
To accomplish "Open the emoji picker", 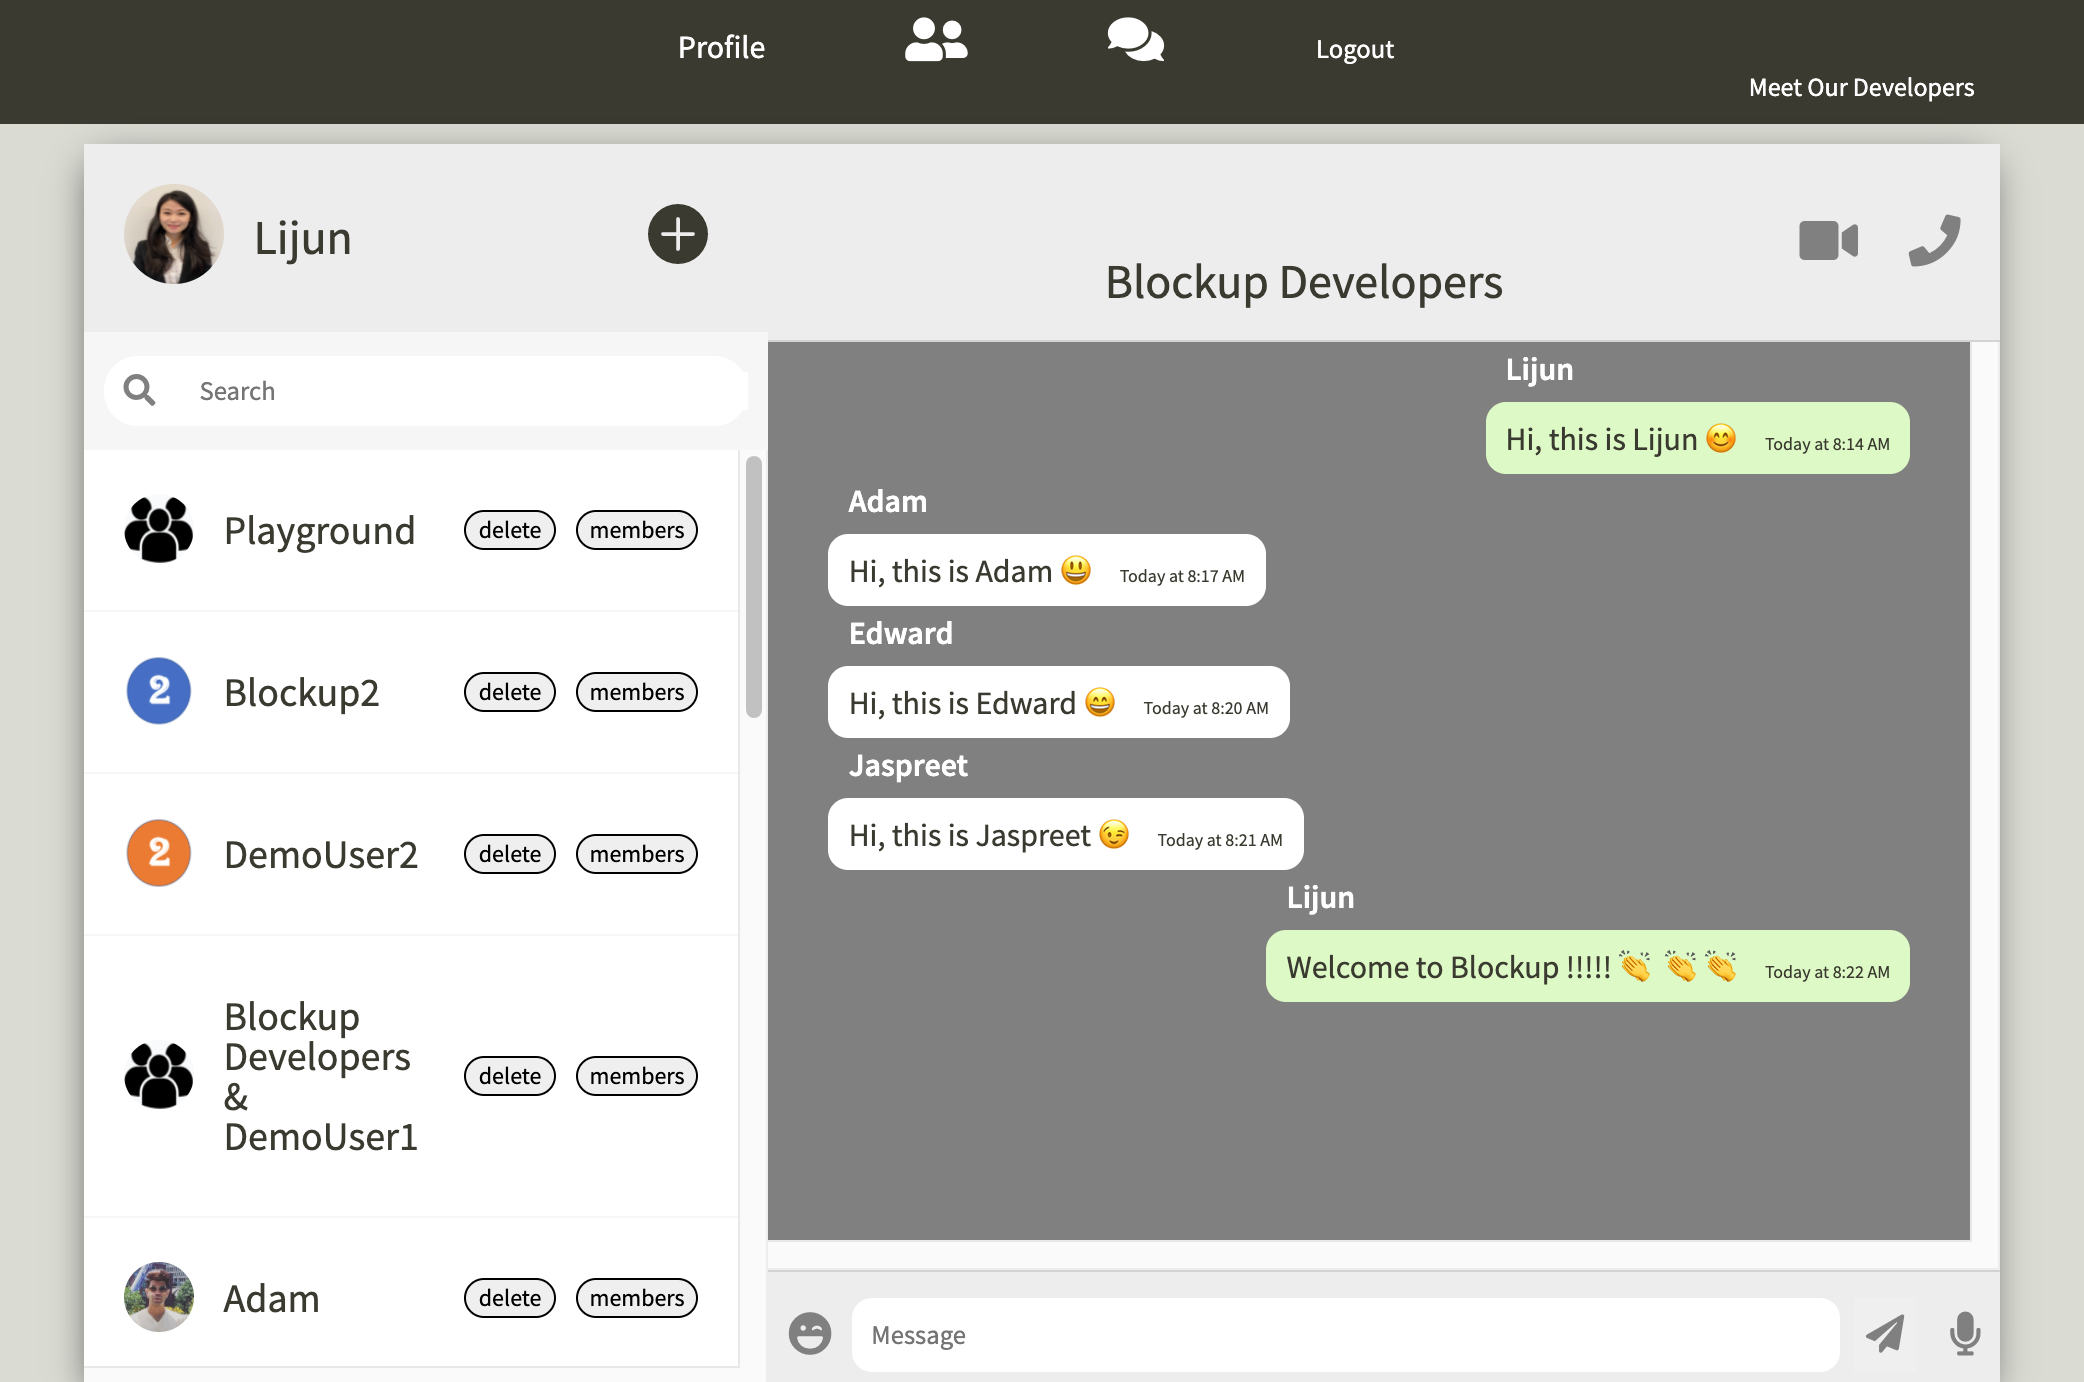I will point(809,1333).
